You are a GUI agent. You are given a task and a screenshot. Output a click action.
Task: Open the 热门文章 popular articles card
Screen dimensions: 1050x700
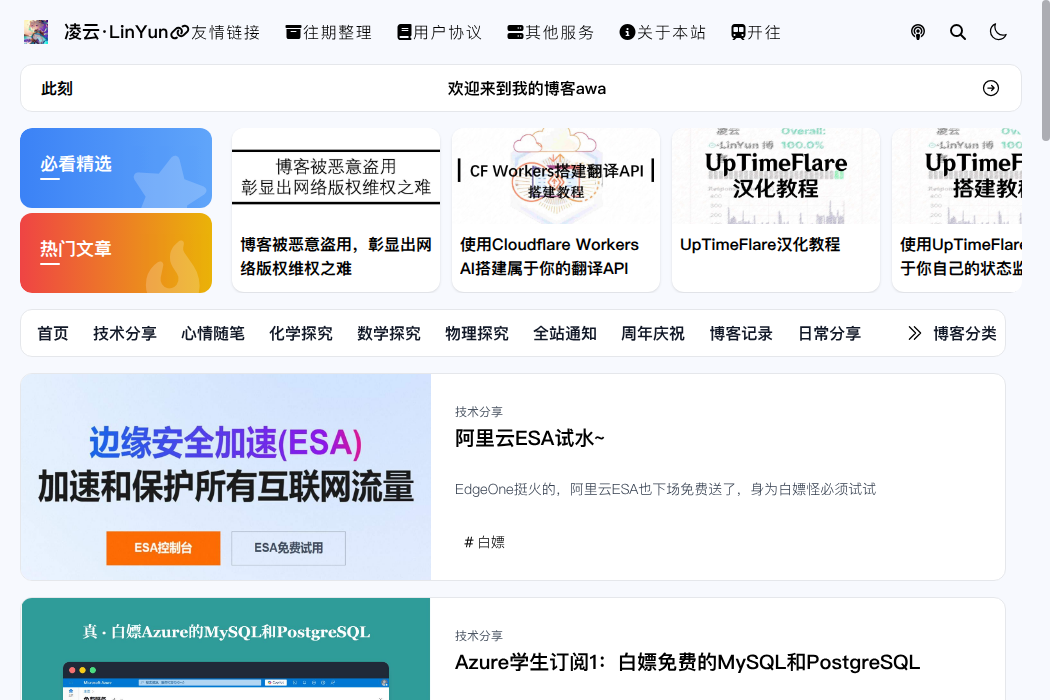click(x=116, y=252)
